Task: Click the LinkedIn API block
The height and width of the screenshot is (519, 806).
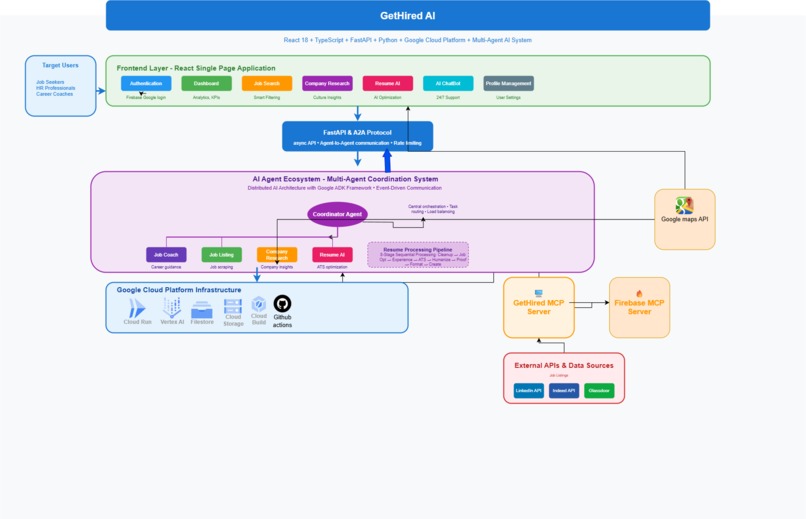Action: (x=528, y=391)
